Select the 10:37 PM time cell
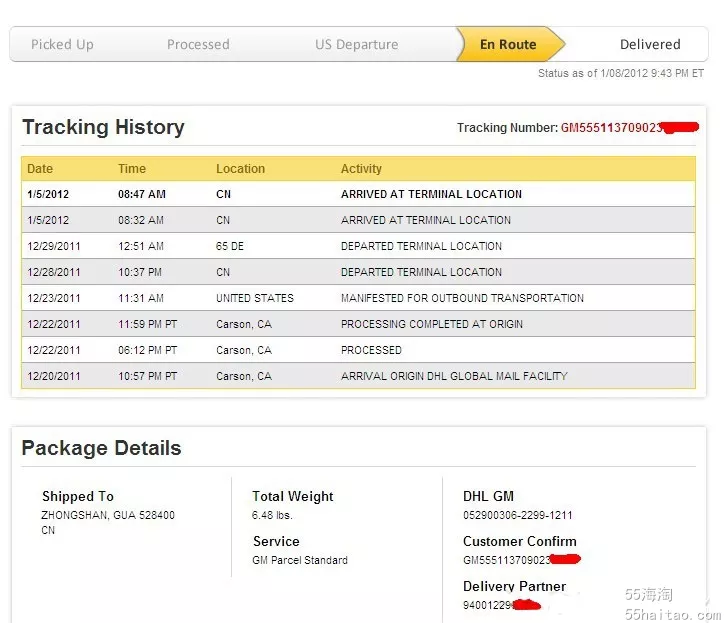The width and height of the screenshot is (724, 623). click(x=140, y=272)
